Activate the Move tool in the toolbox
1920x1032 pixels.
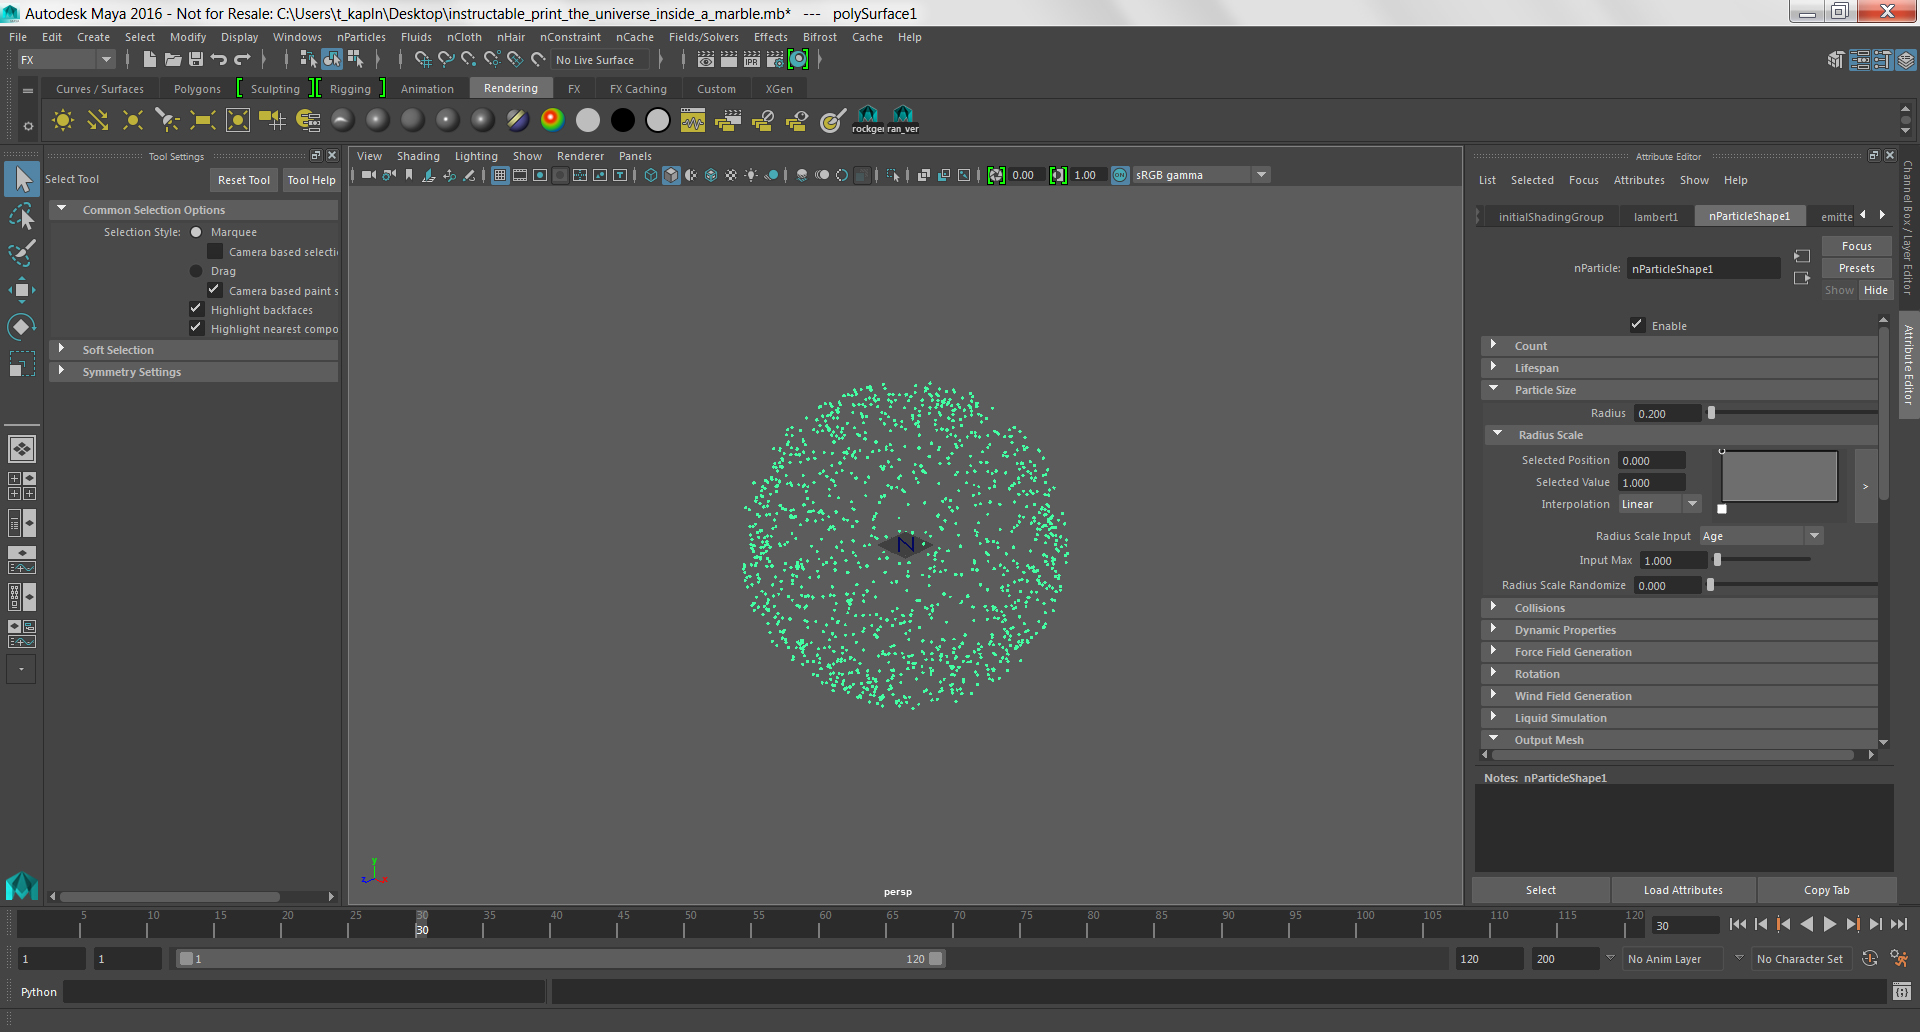pos(22,290)
